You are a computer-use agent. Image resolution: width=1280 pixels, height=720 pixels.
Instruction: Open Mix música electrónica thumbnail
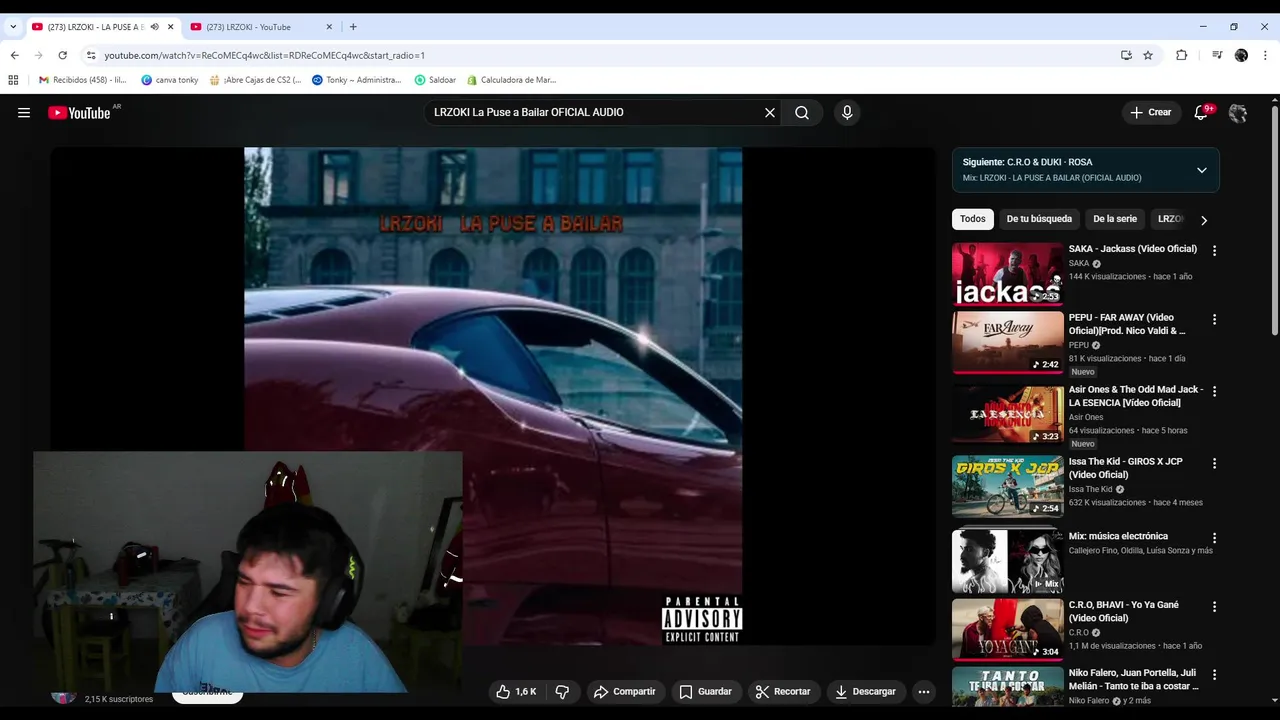coord(1007,561)
